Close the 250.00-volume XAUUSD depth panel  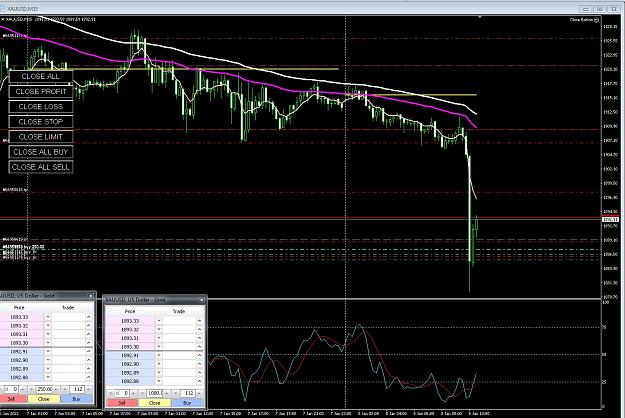pos(90,296)
